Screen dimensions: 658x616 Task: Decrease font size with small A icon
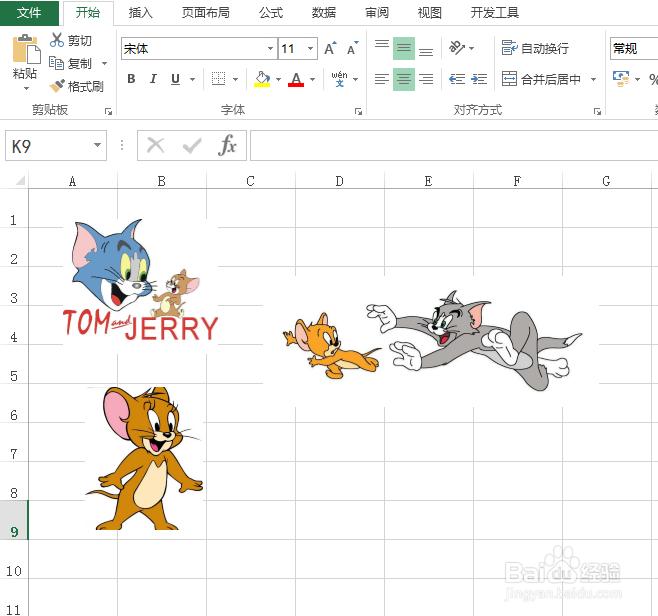click(x=352, y=49)
